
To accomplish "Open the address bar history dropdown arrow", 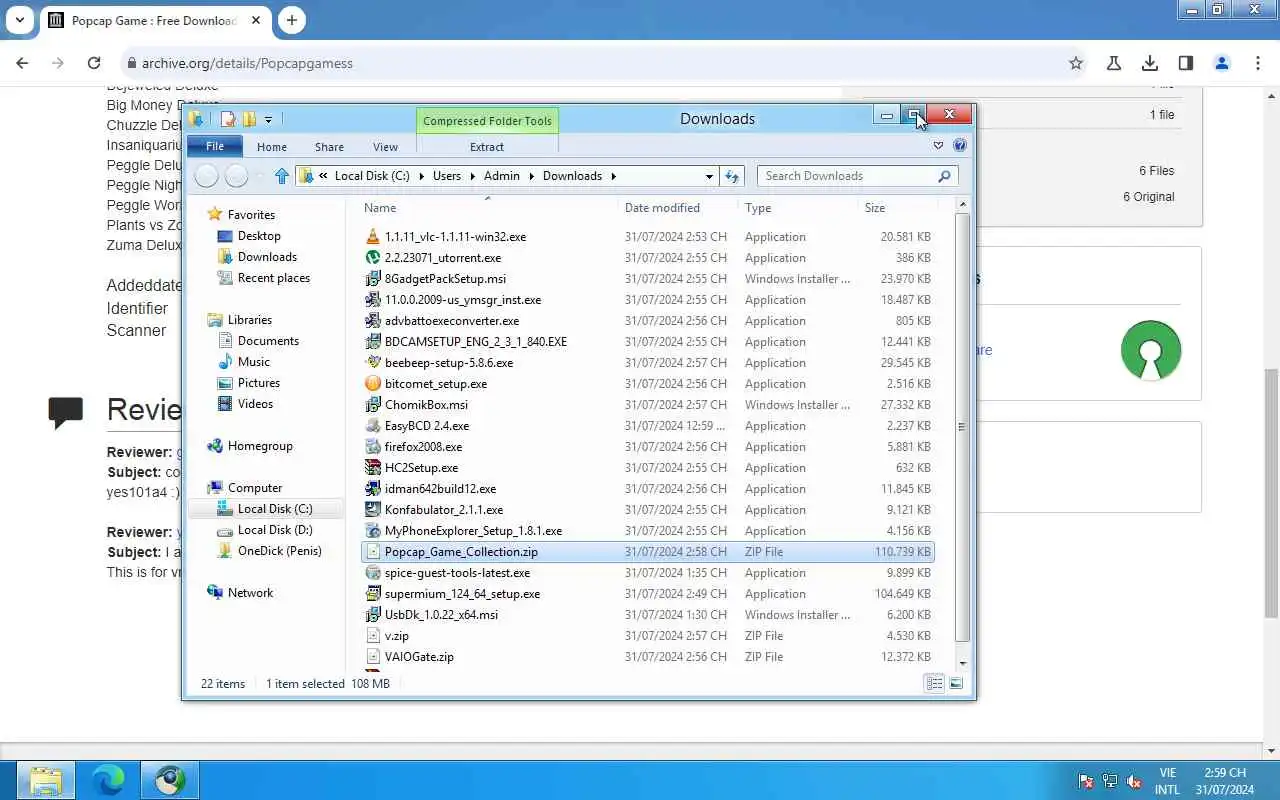I will point(709,176).
